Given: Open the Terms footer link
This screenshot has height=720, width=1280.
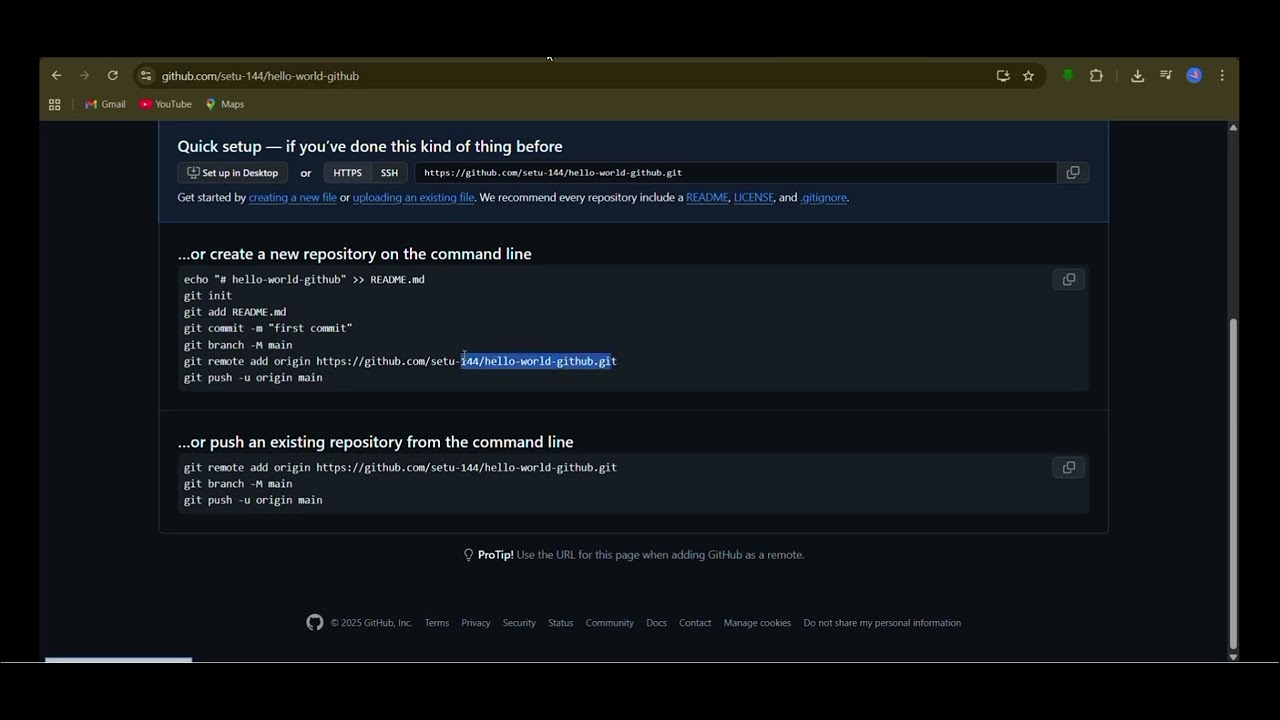Looking at the screenshot, I should pos(437,623).
